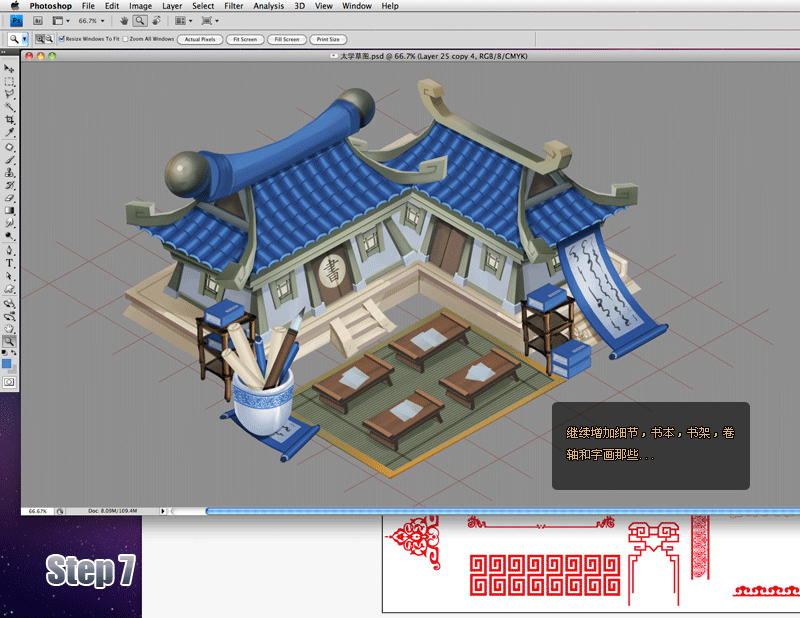
Task: Open the Edit menu
Action: (x=112, y=6)
